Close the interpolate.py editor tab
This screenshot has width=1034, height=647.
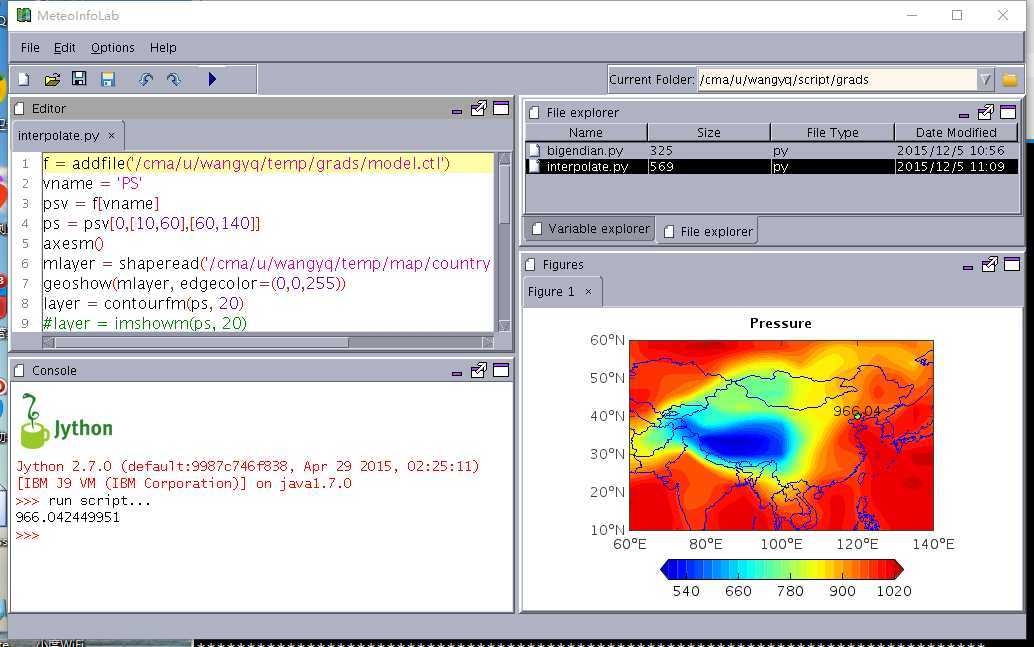(111, 135)
